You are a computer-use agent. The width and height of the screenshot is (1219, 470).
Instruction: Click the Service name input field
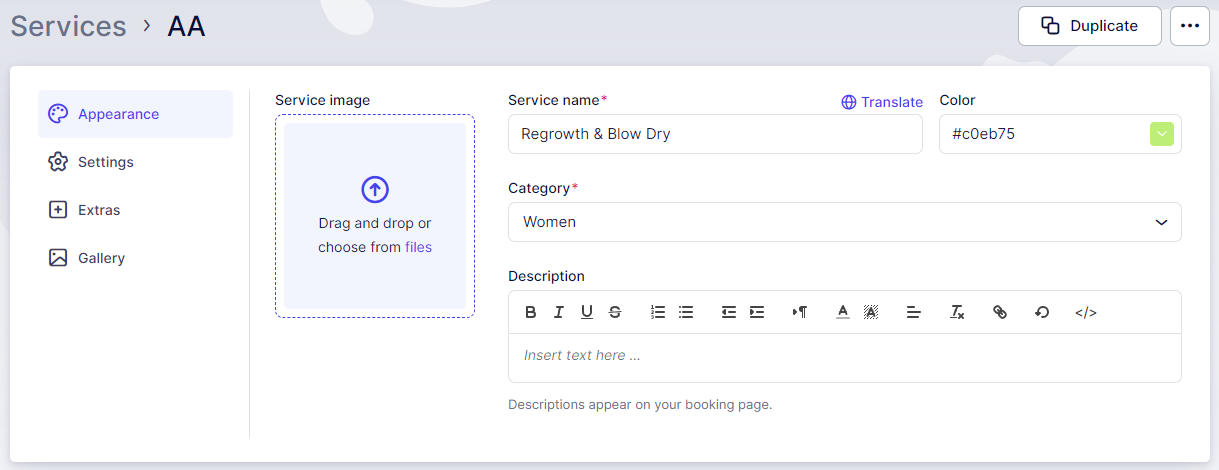(x=714, y=134)
